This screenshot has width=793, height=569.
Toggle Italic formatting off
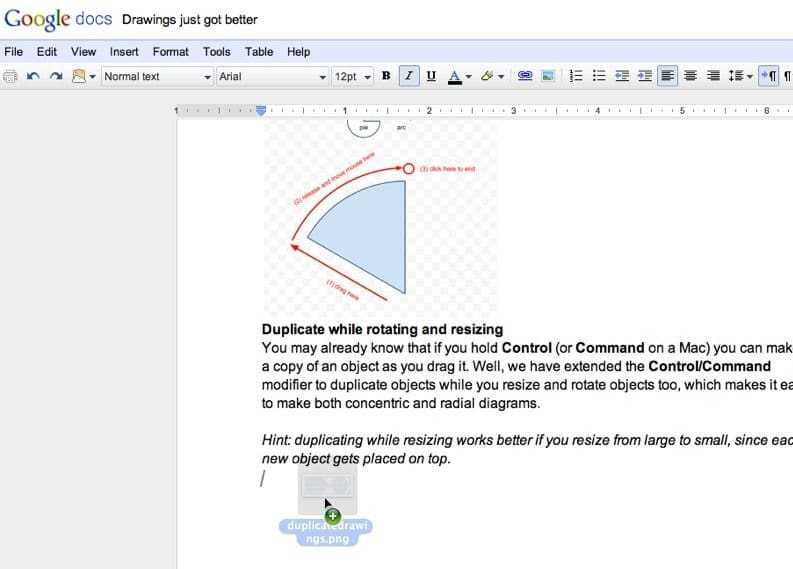409,76
